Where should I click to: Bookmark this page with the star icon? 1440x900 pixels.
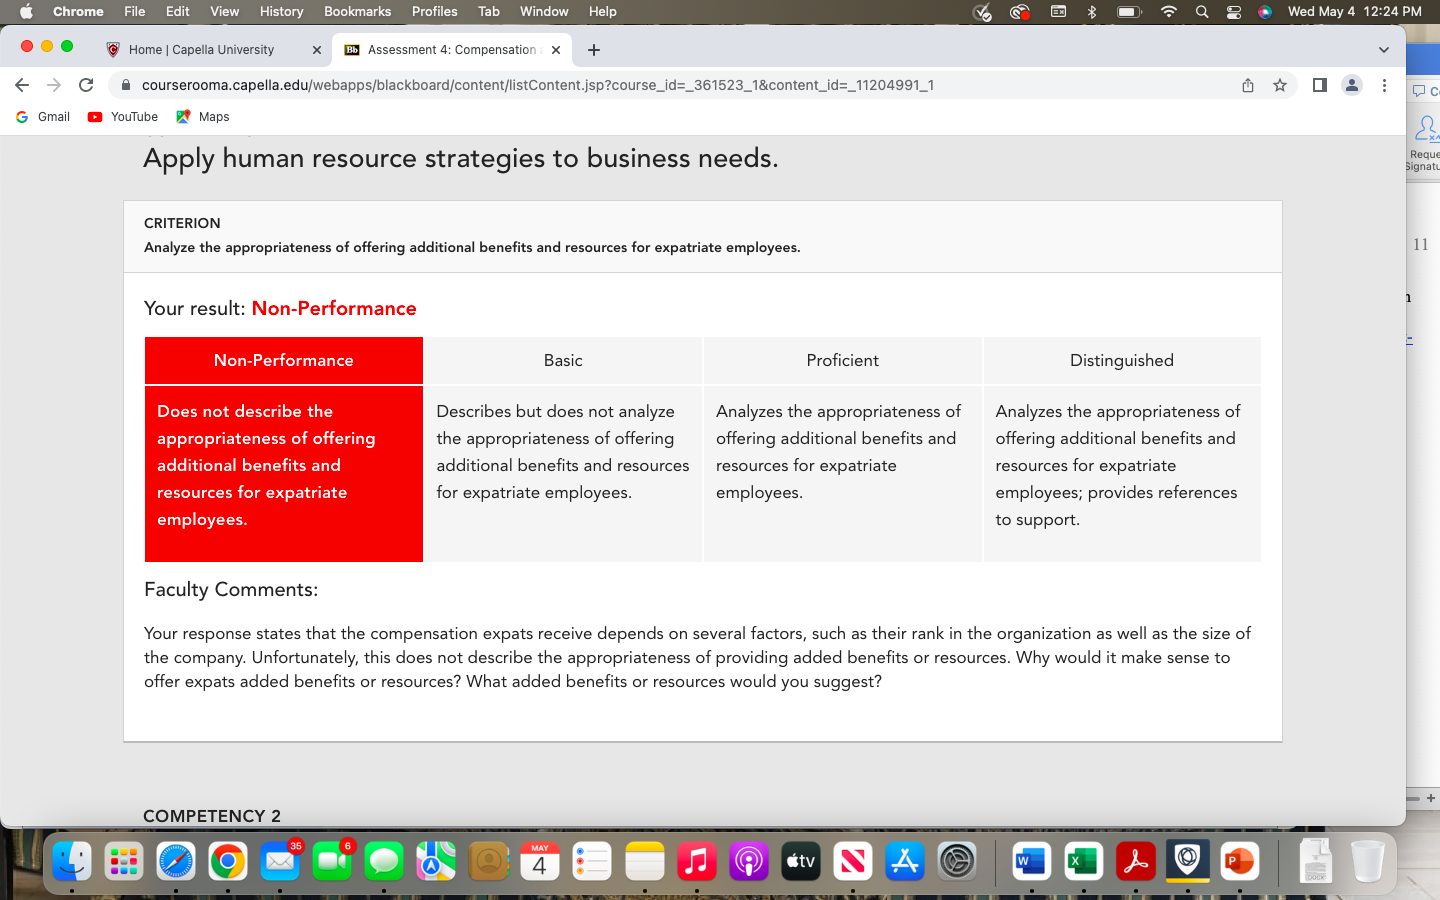(x=1280, y=85)
